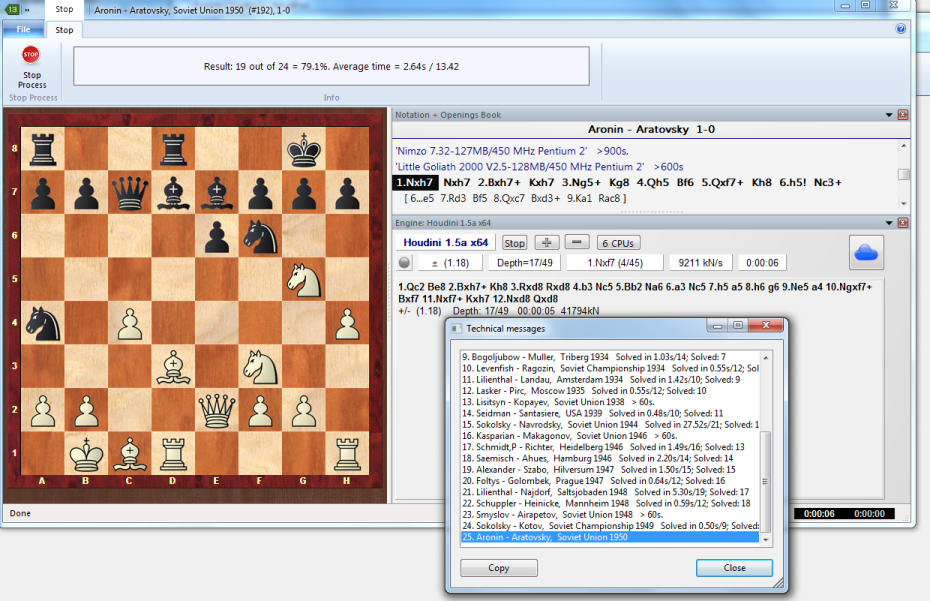This screenshot has height=601, width=930.
Task: Remove an engine line with minus button
Action: click(x=577, y=243)
